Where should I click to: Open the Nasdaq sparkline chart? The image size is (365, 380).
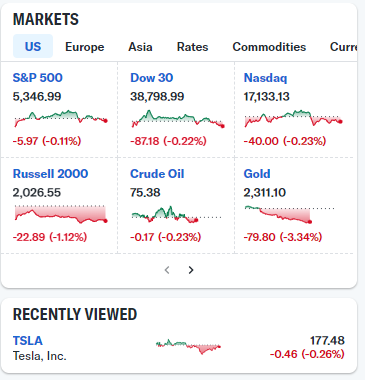293,118
